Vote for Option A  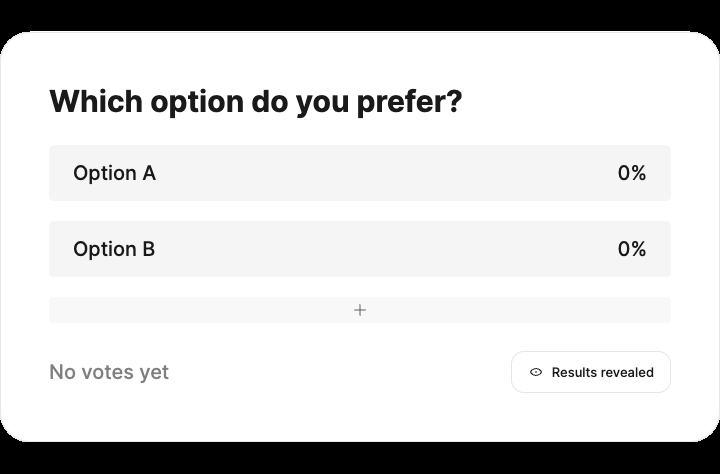[x=359, y=173]
